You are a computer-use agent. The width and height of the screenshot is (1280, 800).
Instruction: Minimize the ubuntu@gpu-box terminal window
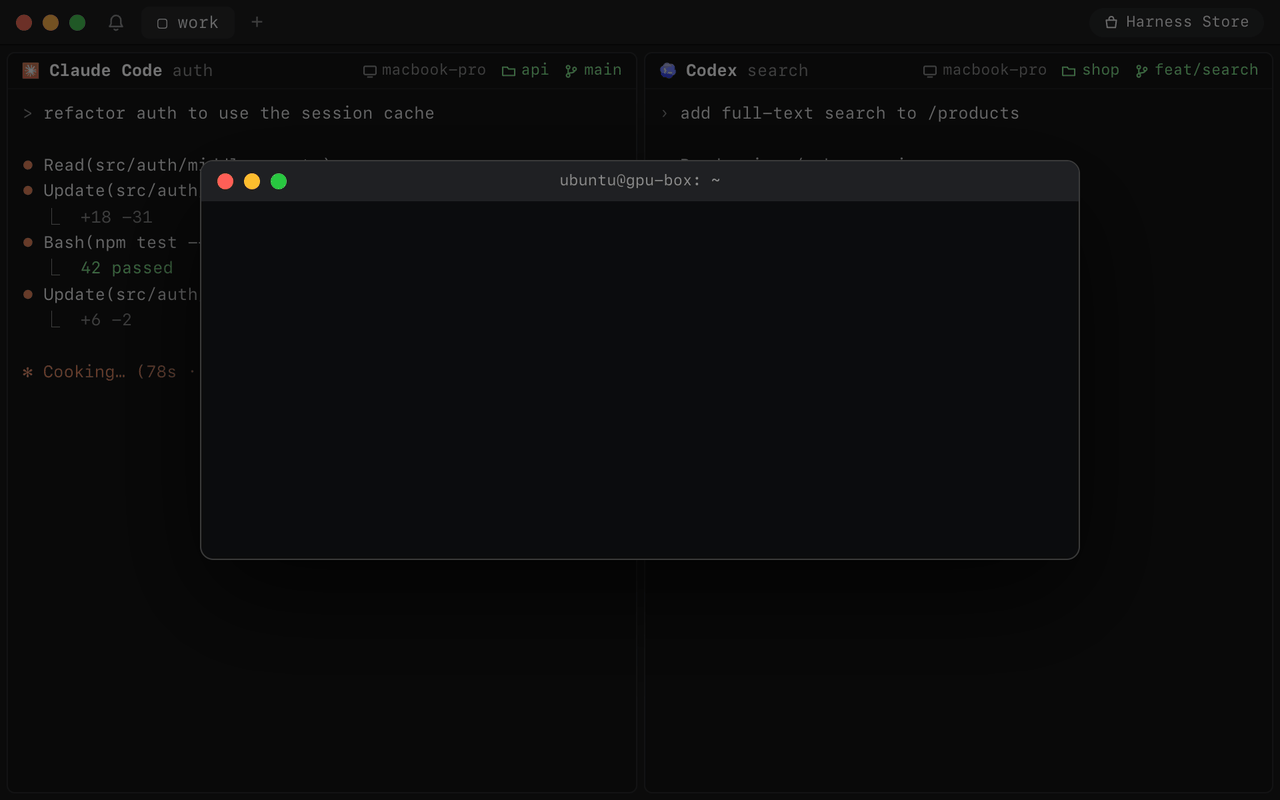click(252, 181)
